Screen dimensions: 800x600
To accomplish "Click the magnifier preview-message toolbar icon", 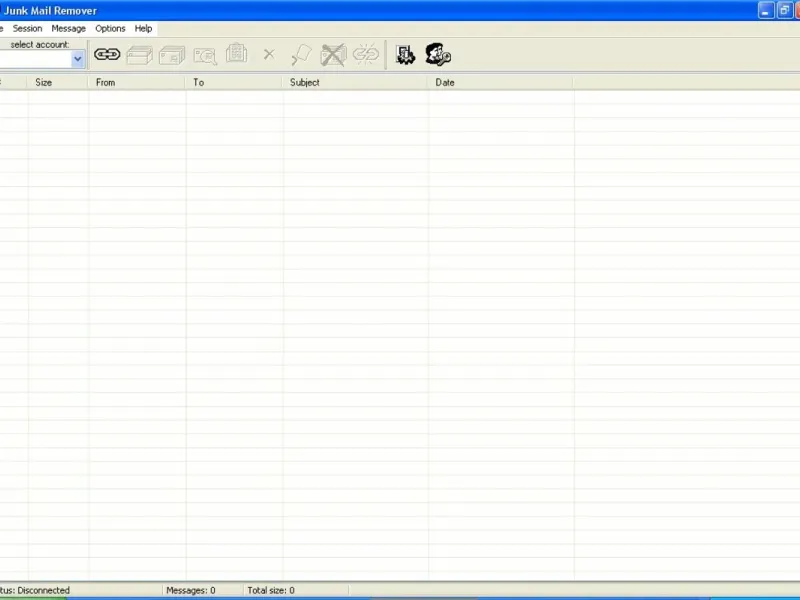I will pos(205,56).
